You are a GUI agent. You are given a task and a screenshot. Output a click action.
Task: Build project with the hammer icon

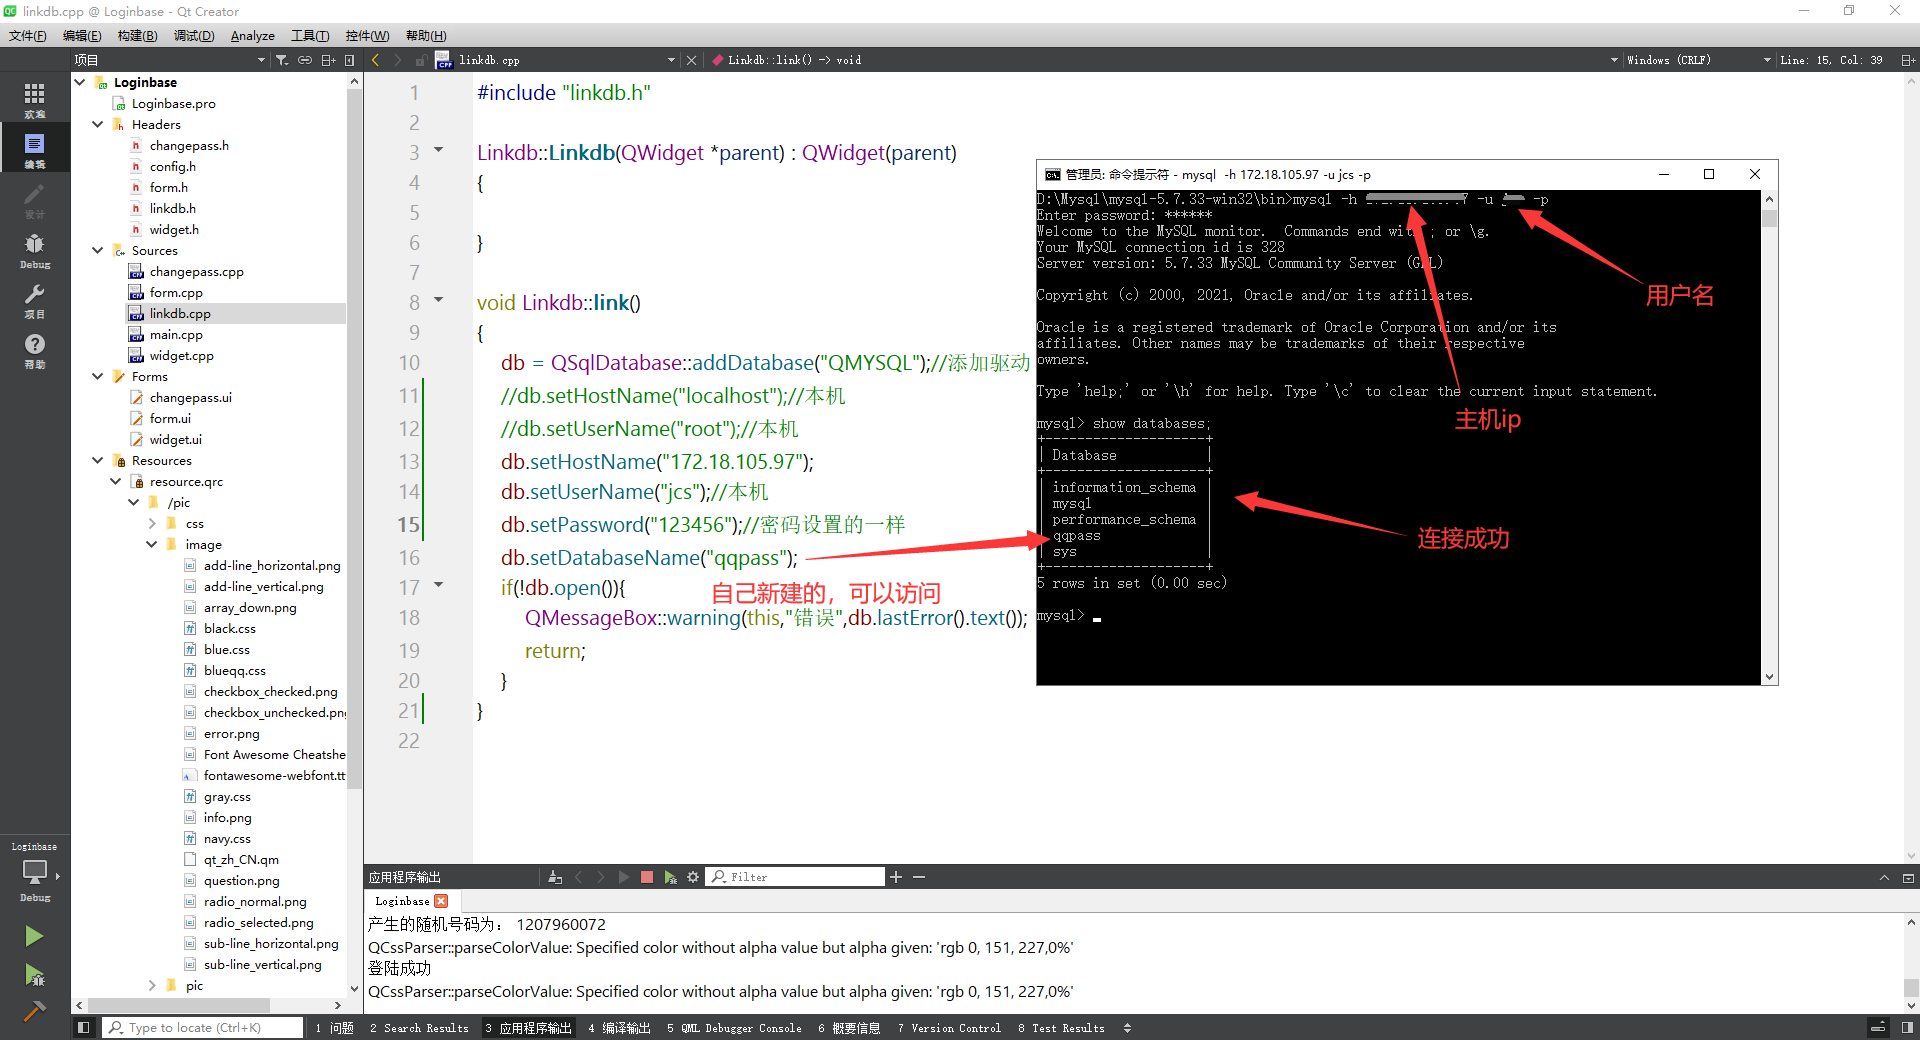click(x=34, y=1011)
